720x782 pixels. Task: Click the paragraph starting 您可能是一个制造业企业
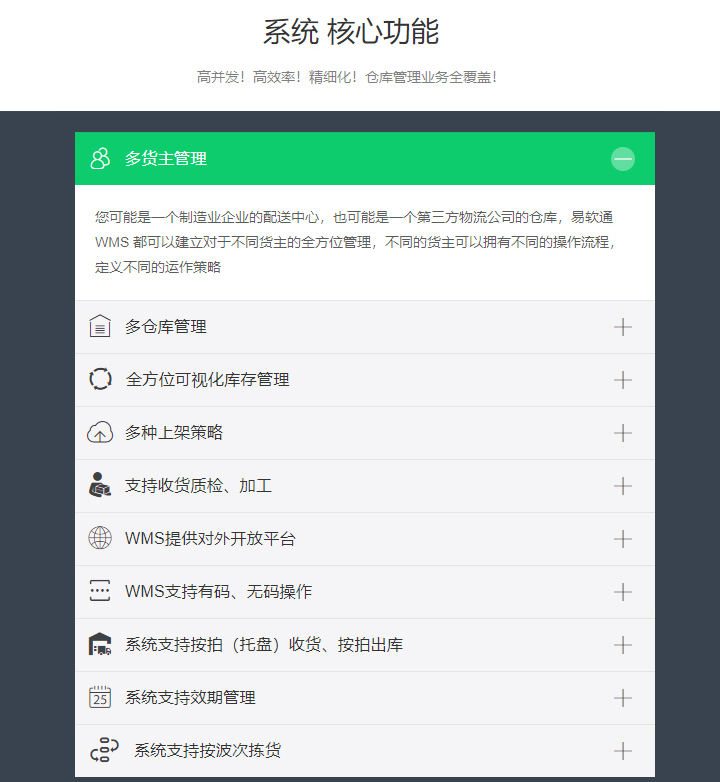(357, 242)
